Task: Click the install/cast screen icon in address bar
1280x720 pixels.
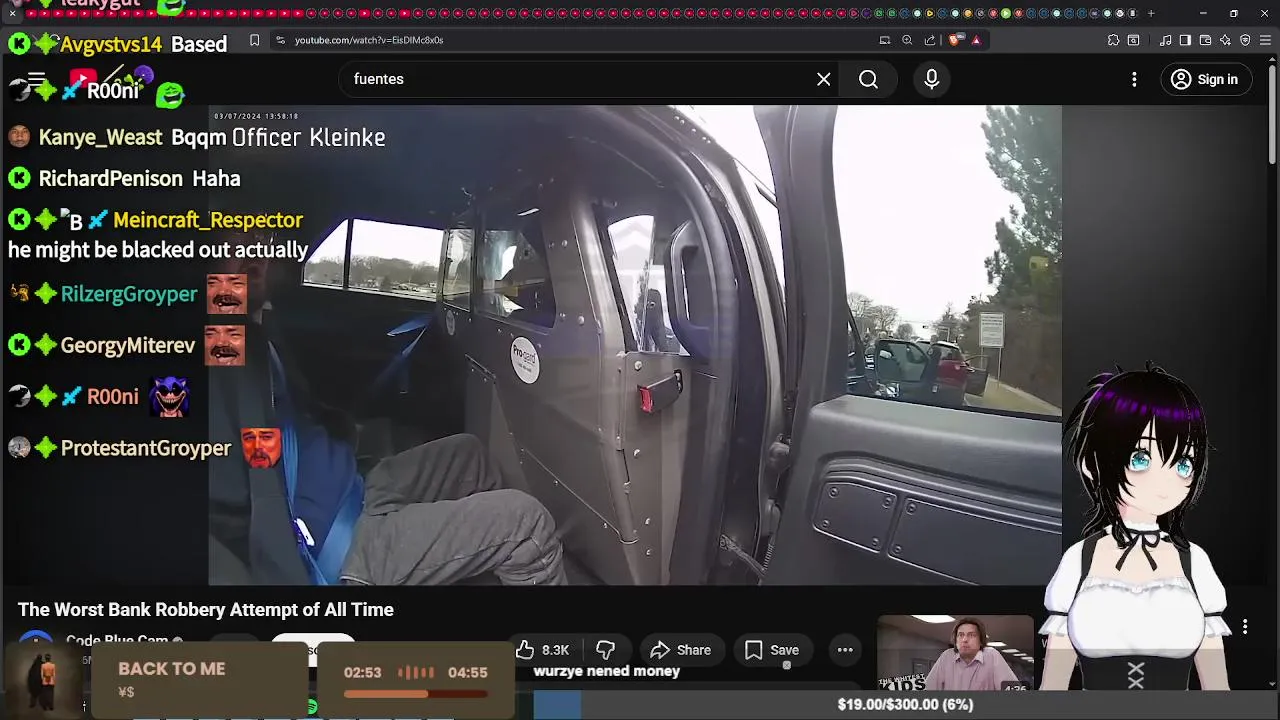Action: pyautogui.click(x=884, y=40)
